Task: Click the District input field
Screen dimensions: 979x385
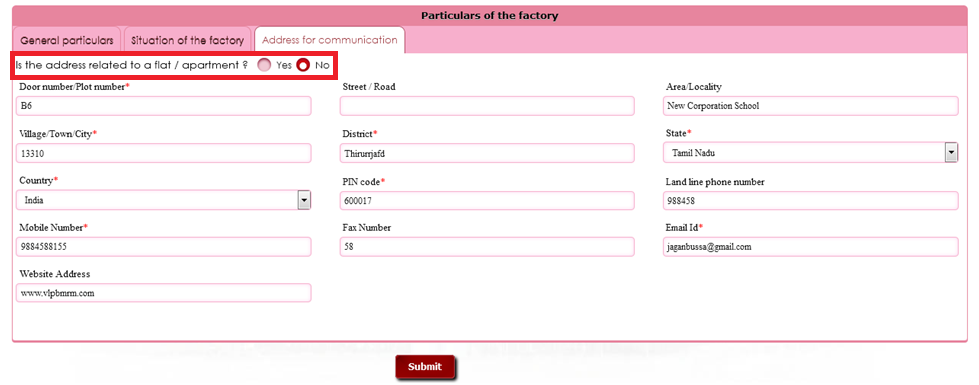Action: pos(487,153)
